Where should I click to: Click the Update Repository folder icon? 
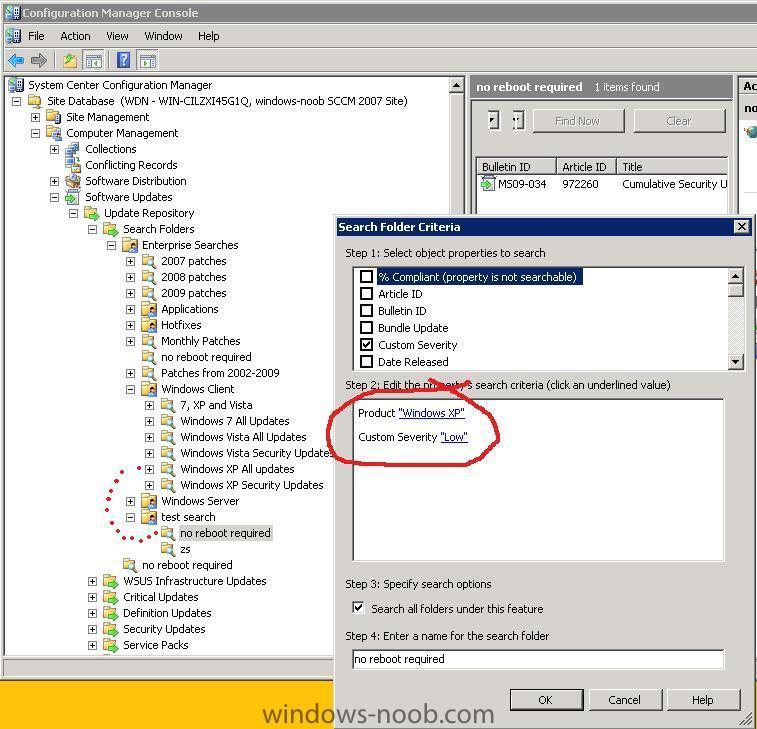(91, 212)
